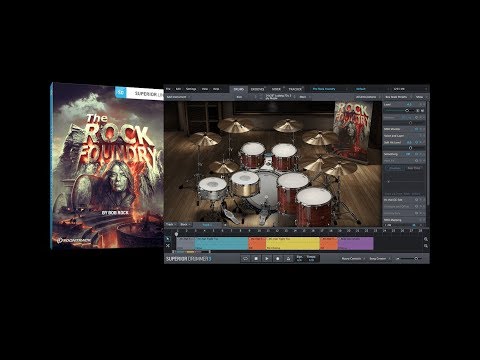Switch to the Tracker tab
Viewport: 480px width, 360px height.
click(295, 89)
